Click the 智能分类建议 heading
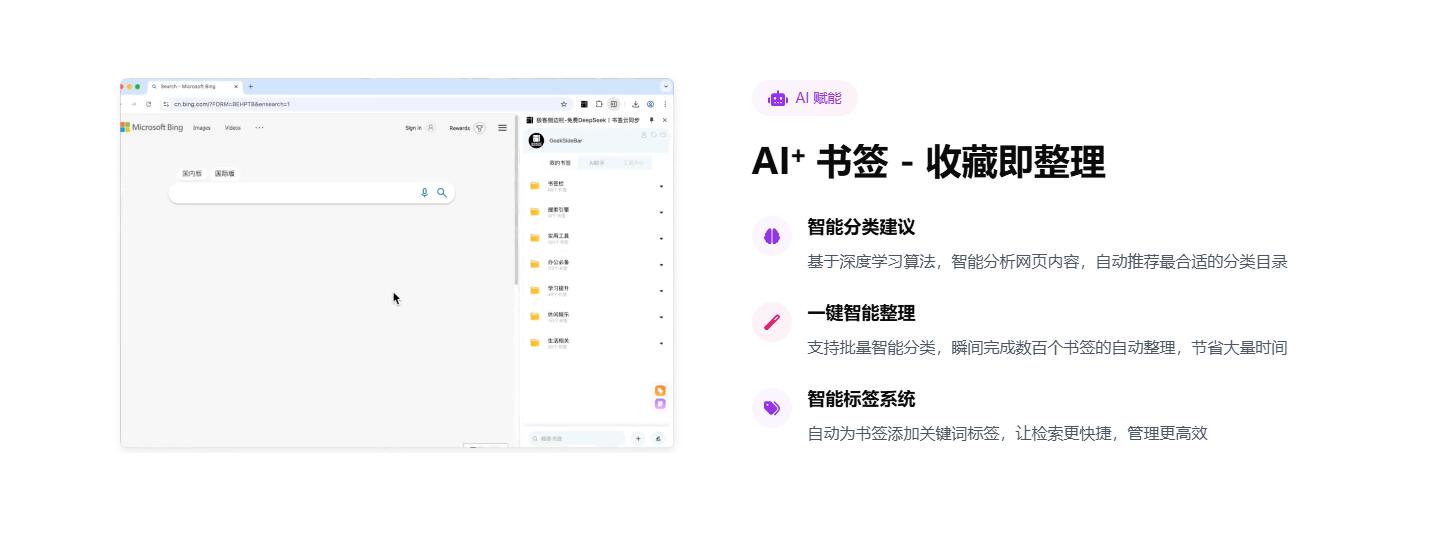This screenshot has height=536, width=1443. click(x=861, y=227)
